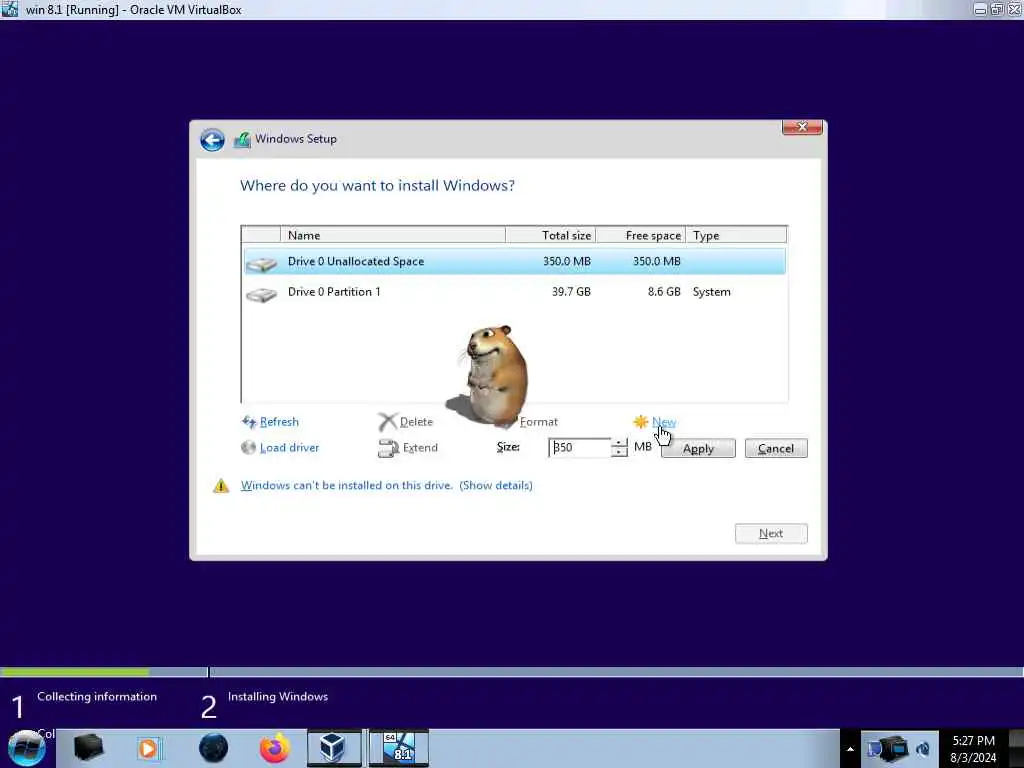Click the Delete option
The image size is (1024, 768).
click(x=416, y=422)
